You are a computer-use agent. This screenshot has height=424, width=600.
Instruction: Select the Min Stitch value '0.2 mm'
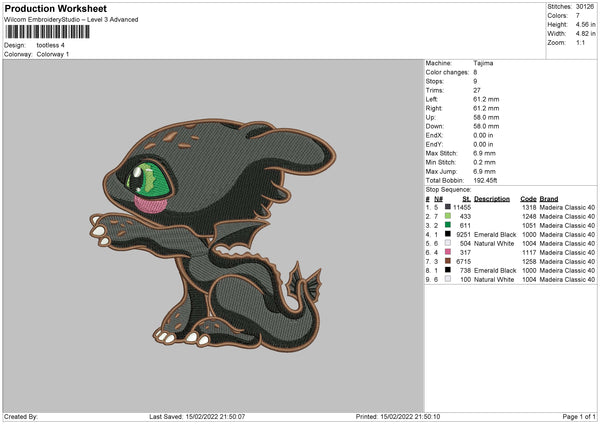pos(484,162)
